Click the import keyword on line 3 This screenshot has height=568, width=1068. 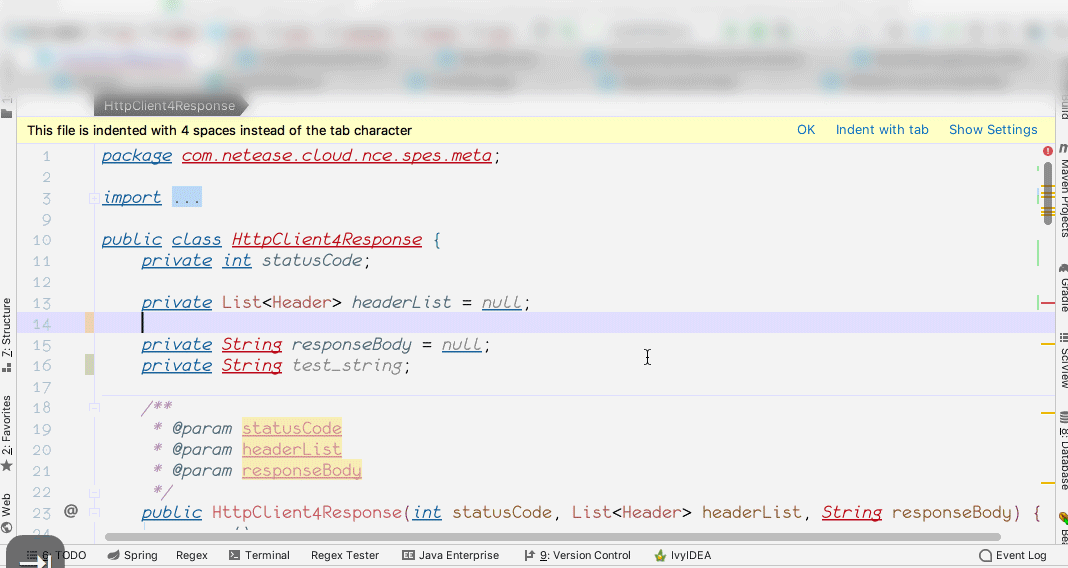click(x=132, y=198)
